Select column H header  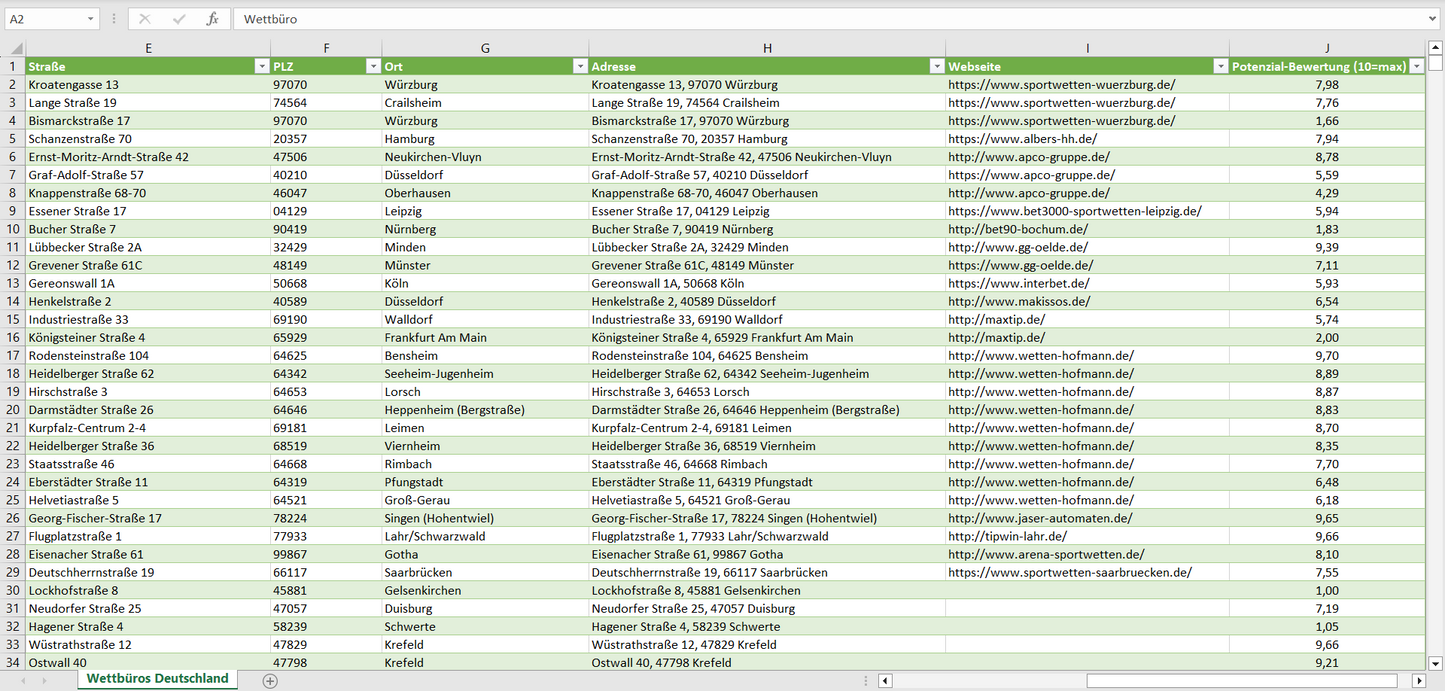click(x=767, y=48)
